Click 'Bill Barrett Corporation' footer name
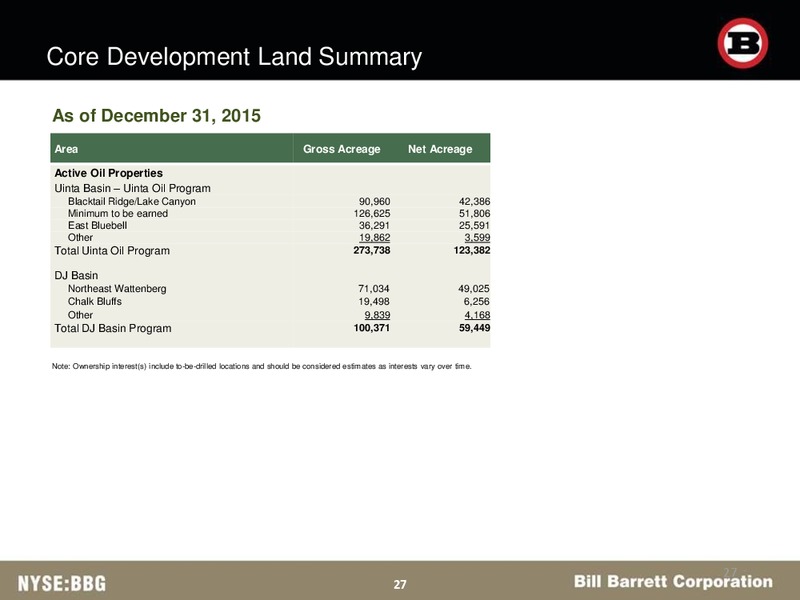This screenshot has height=600, width=800. 673,581
